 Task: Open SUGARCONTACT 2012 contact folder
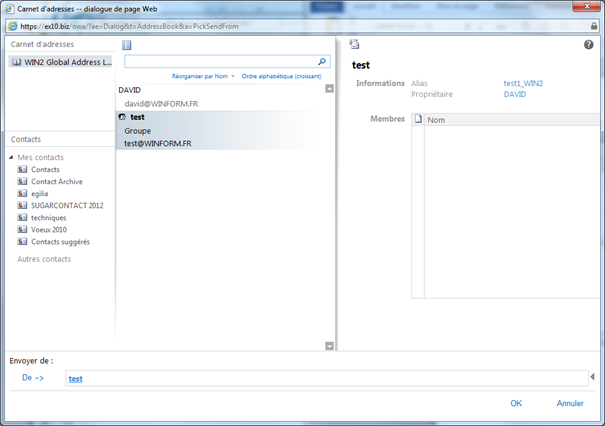(x=67, y=206)
